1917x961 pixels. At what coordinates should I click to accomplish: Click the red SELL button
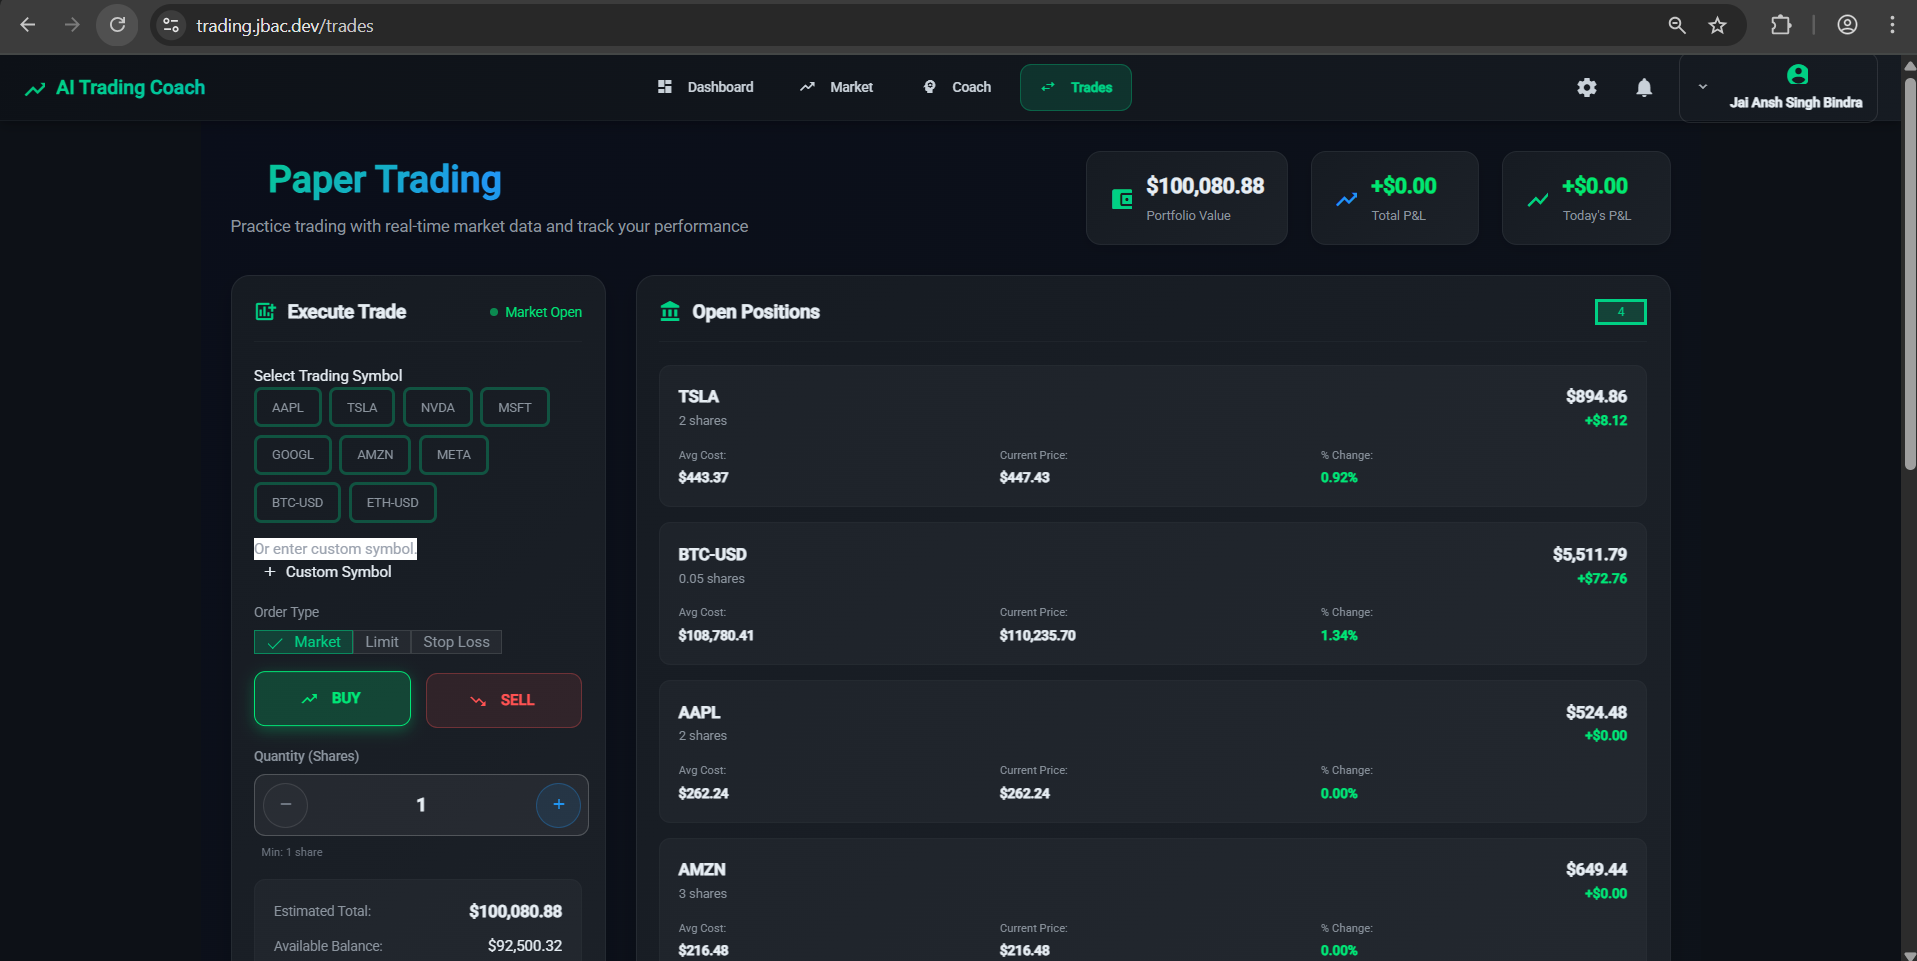tap(504, 700)
